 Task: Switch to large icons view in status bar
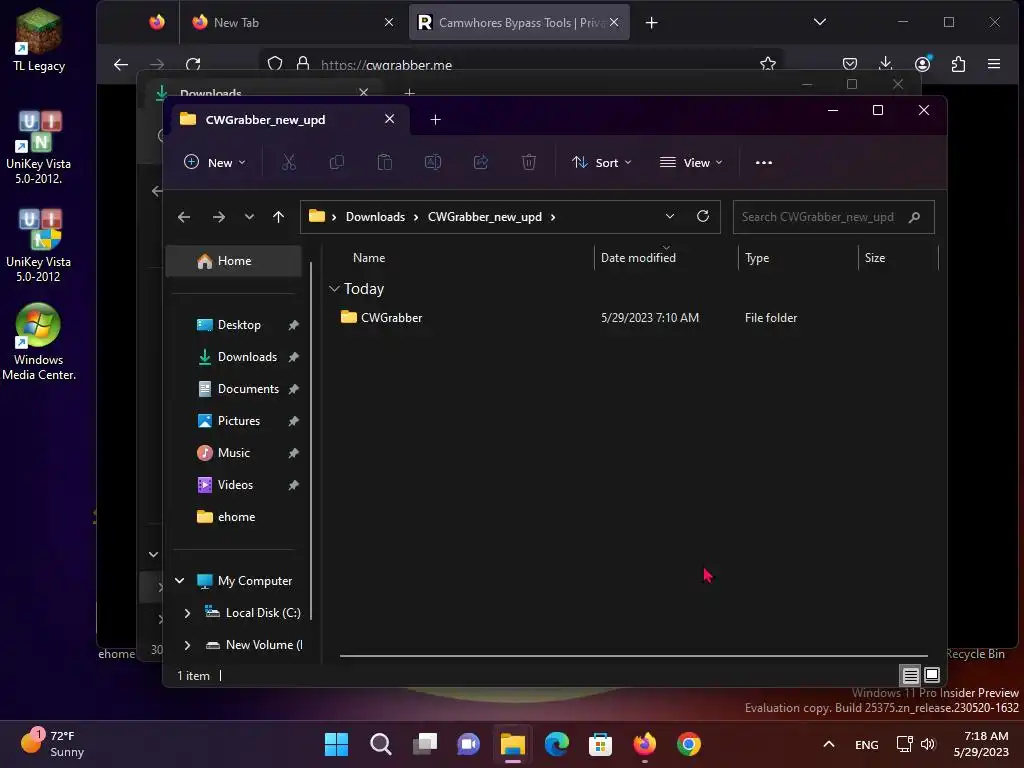pos(932,675)
